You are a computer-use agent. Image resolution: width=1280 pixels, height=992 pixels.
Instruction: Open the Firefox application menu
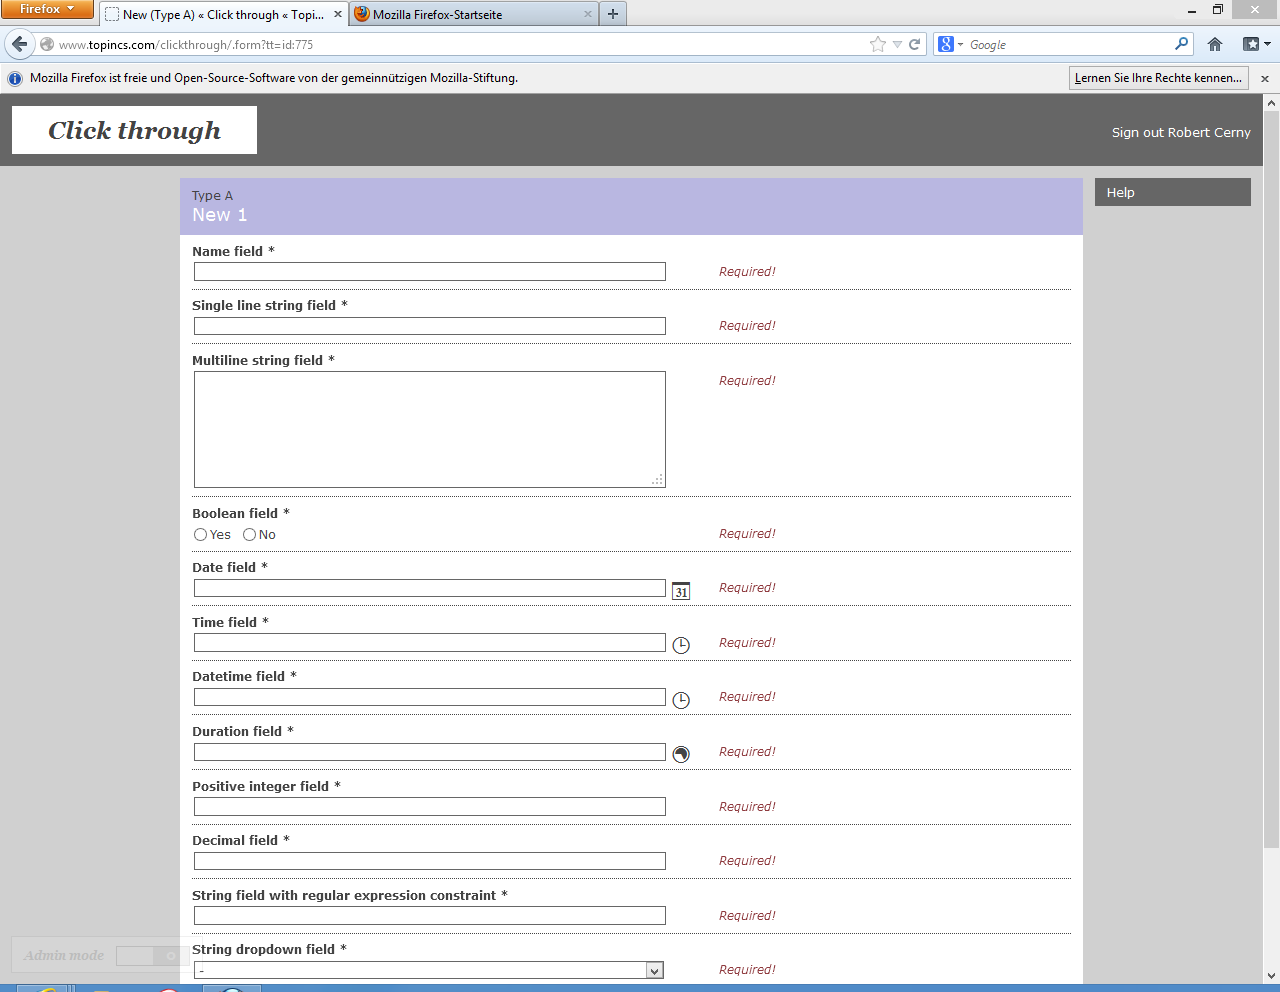tap(47, 9)
